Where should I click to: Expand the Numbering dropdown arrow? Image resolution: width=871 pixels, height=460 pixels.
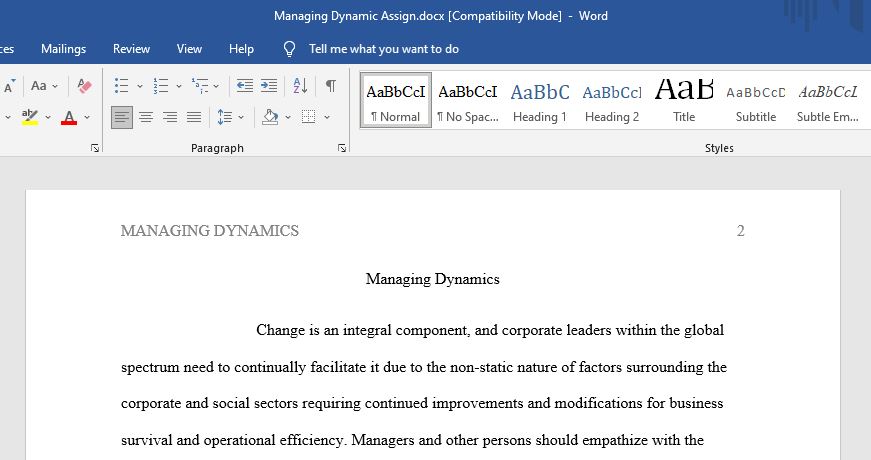[178, 86]
